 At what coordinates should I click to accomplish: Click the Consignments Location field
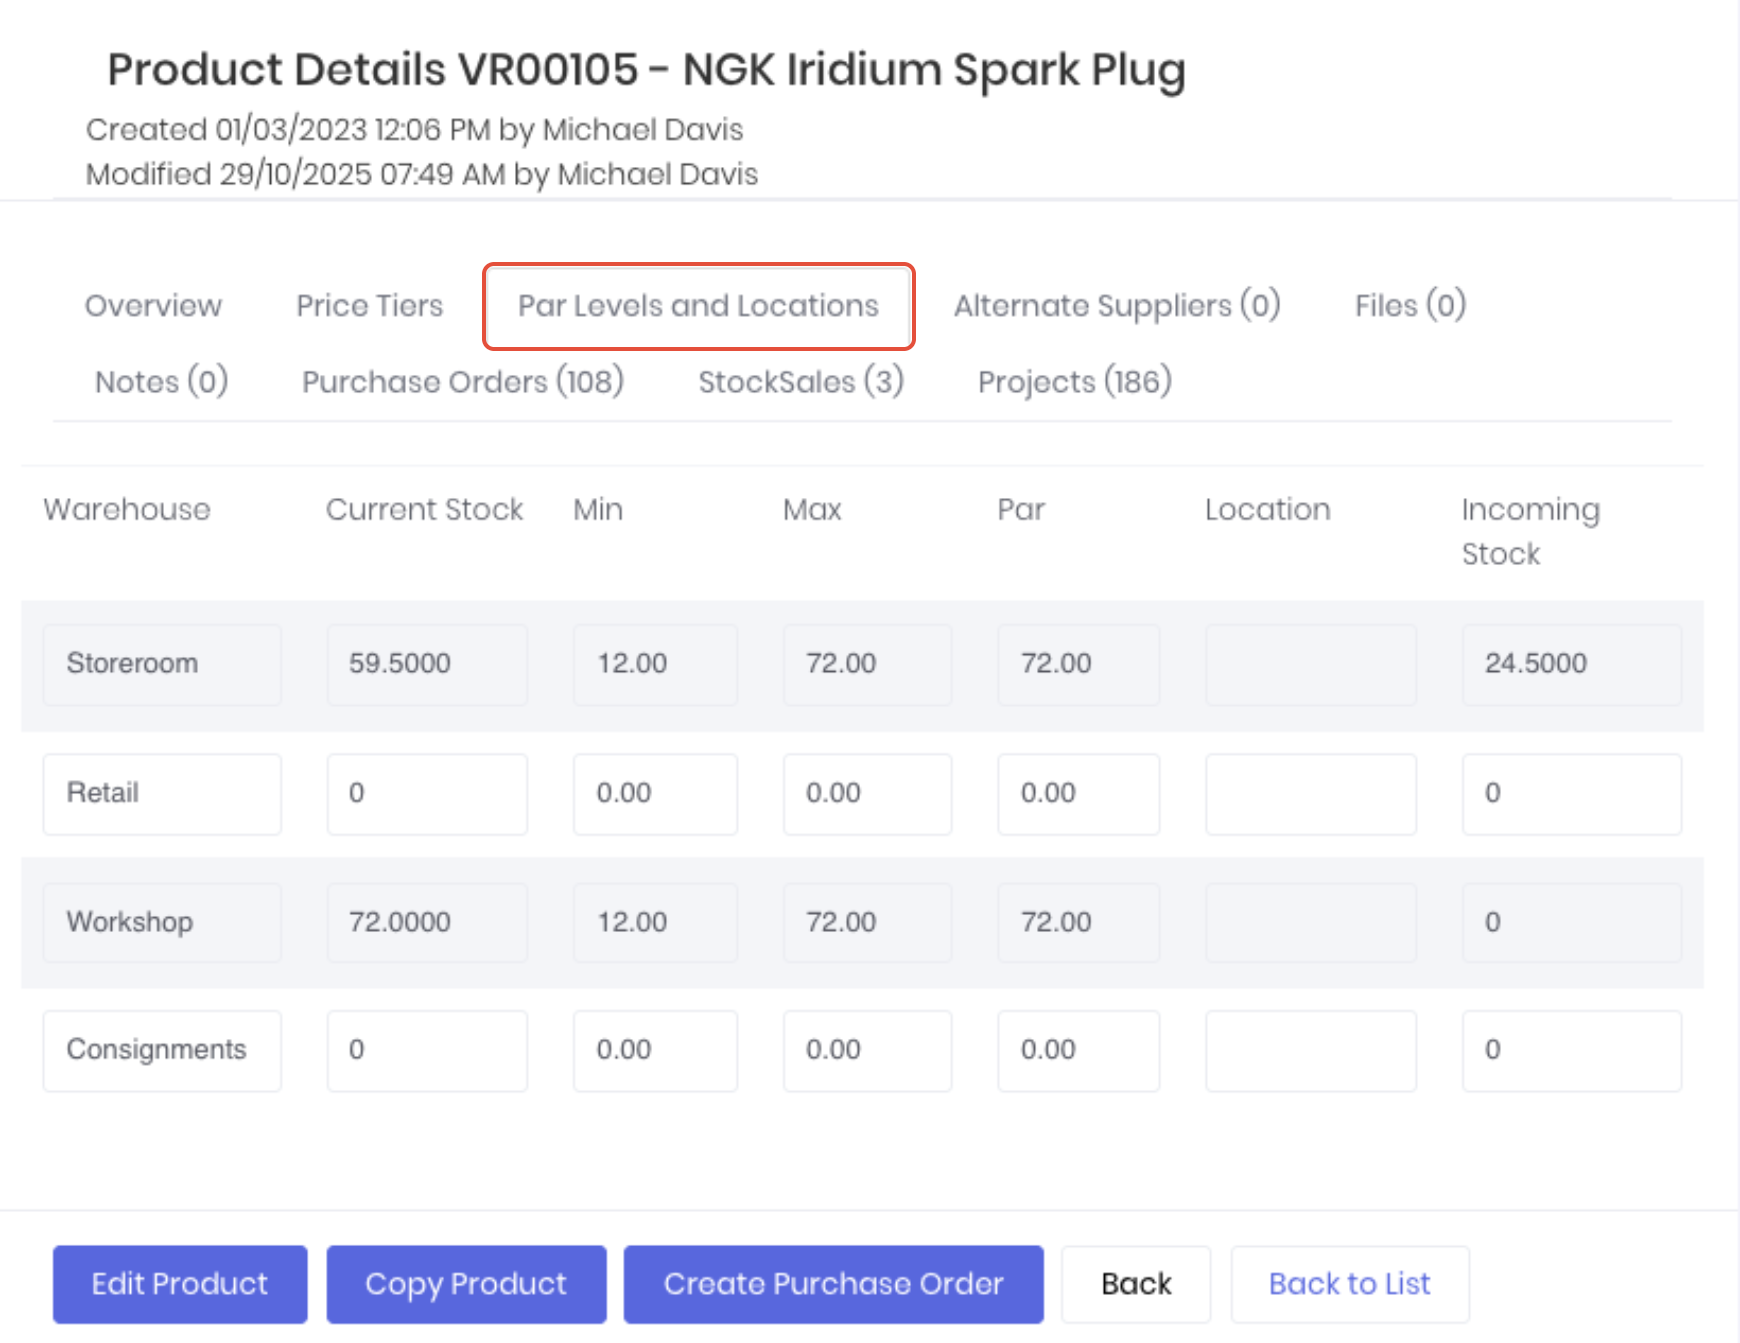tap(1311, 1051)
